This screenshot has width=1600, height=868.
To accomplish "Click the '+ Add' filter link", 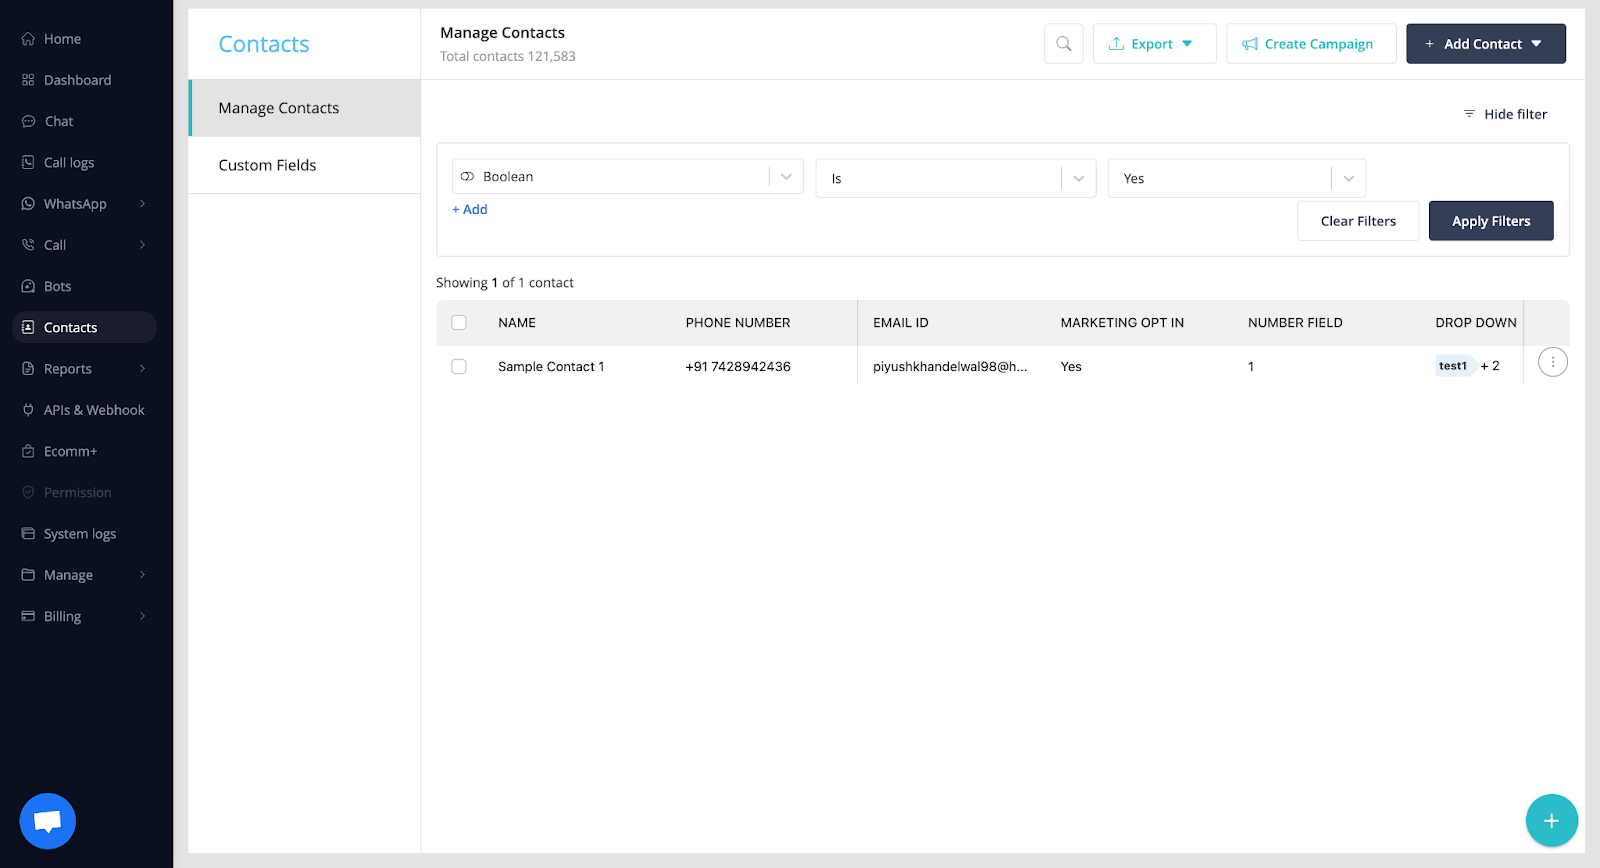I will click(x=470, y=210).
